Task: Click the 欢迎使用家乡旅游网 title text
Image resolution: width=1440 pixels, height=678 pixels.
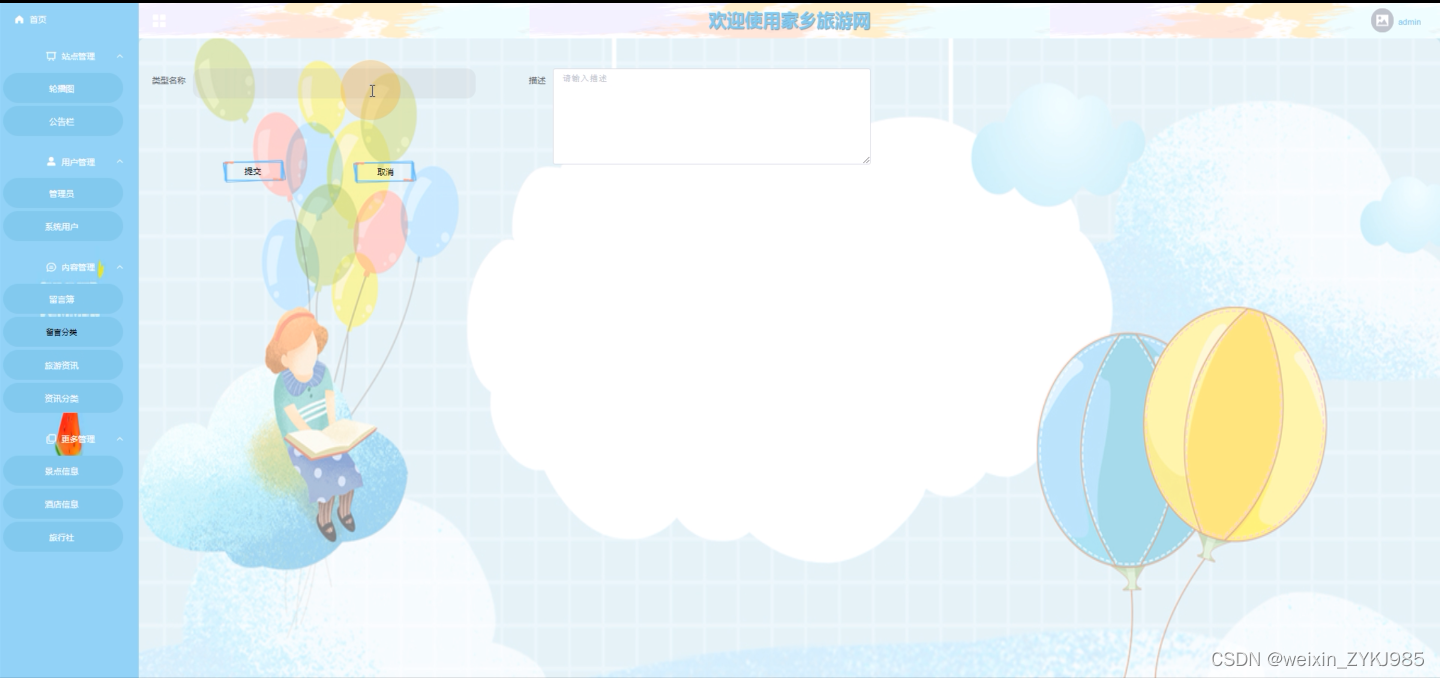Action: tap(790, 21)
